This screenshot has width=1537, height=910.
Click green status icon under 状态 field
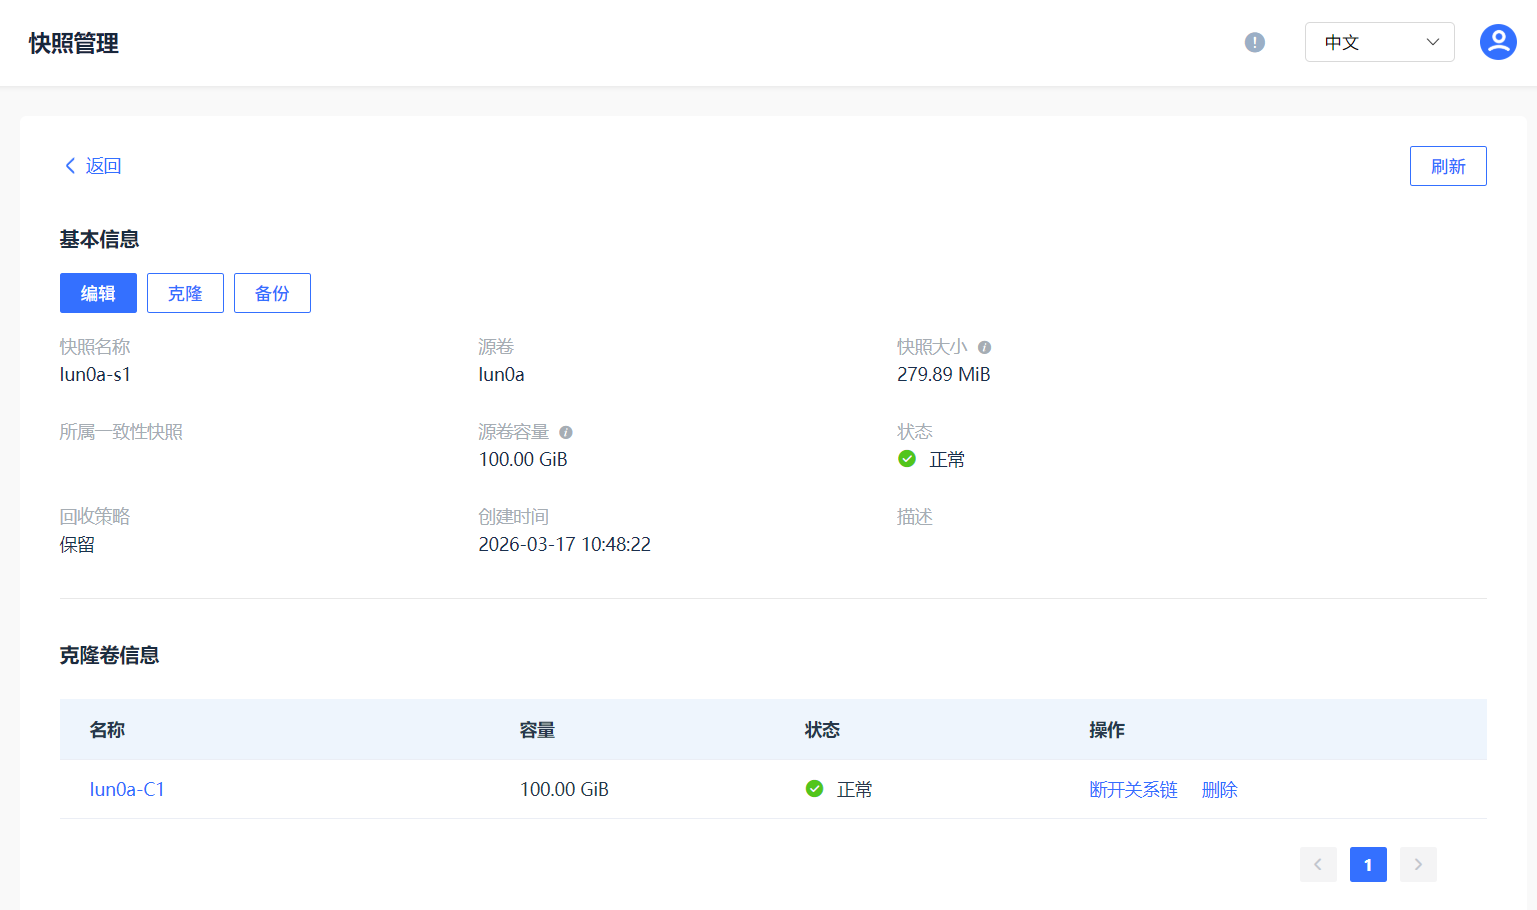[x=907, y=459]
